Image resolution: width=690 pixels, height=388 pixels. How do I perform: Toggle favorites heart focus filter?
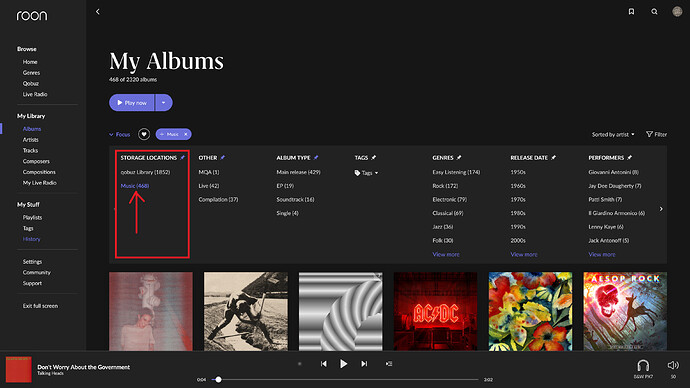tap(144, 134)
